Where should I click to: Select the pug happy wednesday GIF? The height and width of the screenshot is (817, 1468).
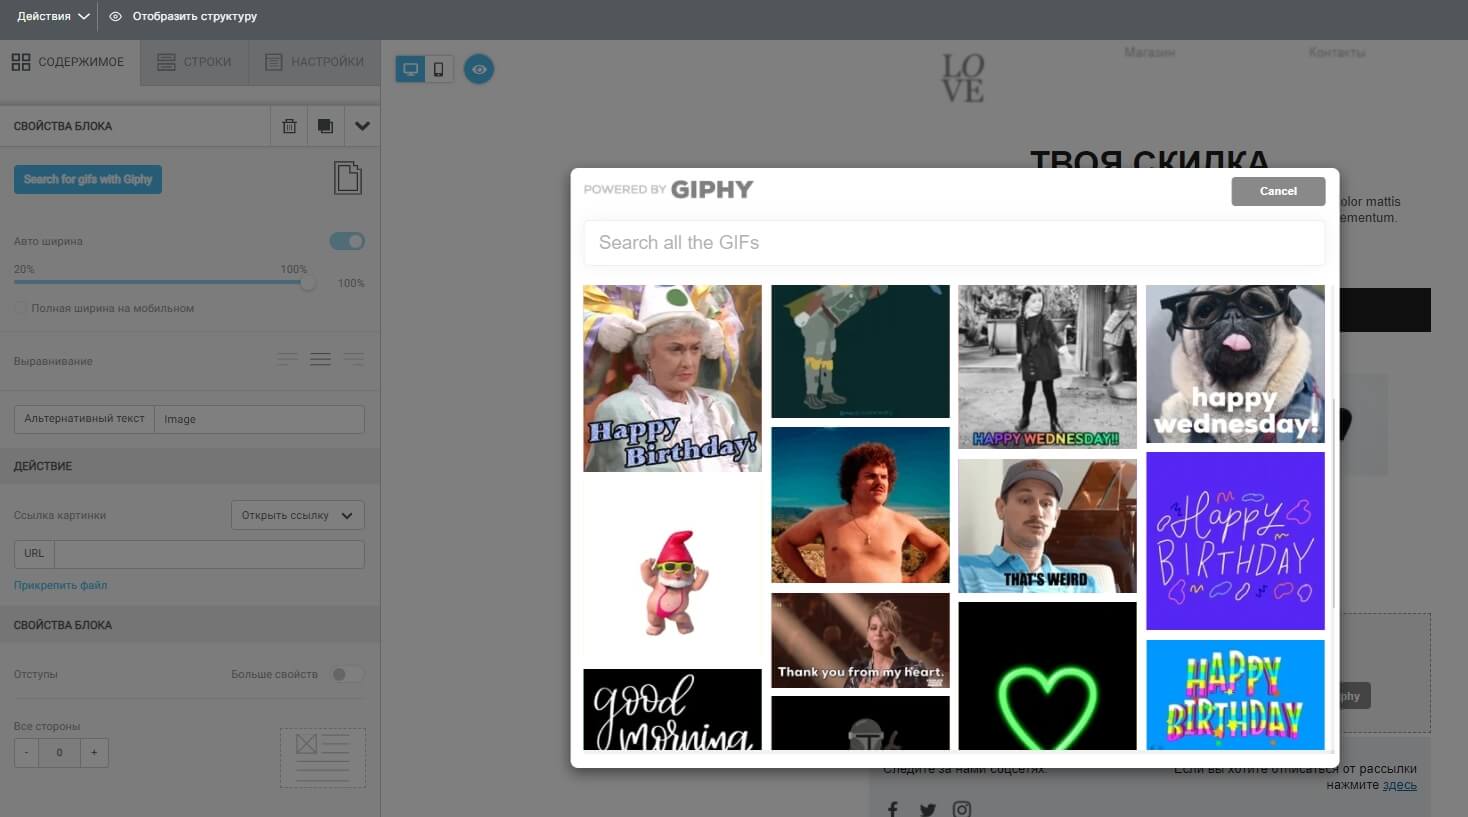click(1235, 364)
